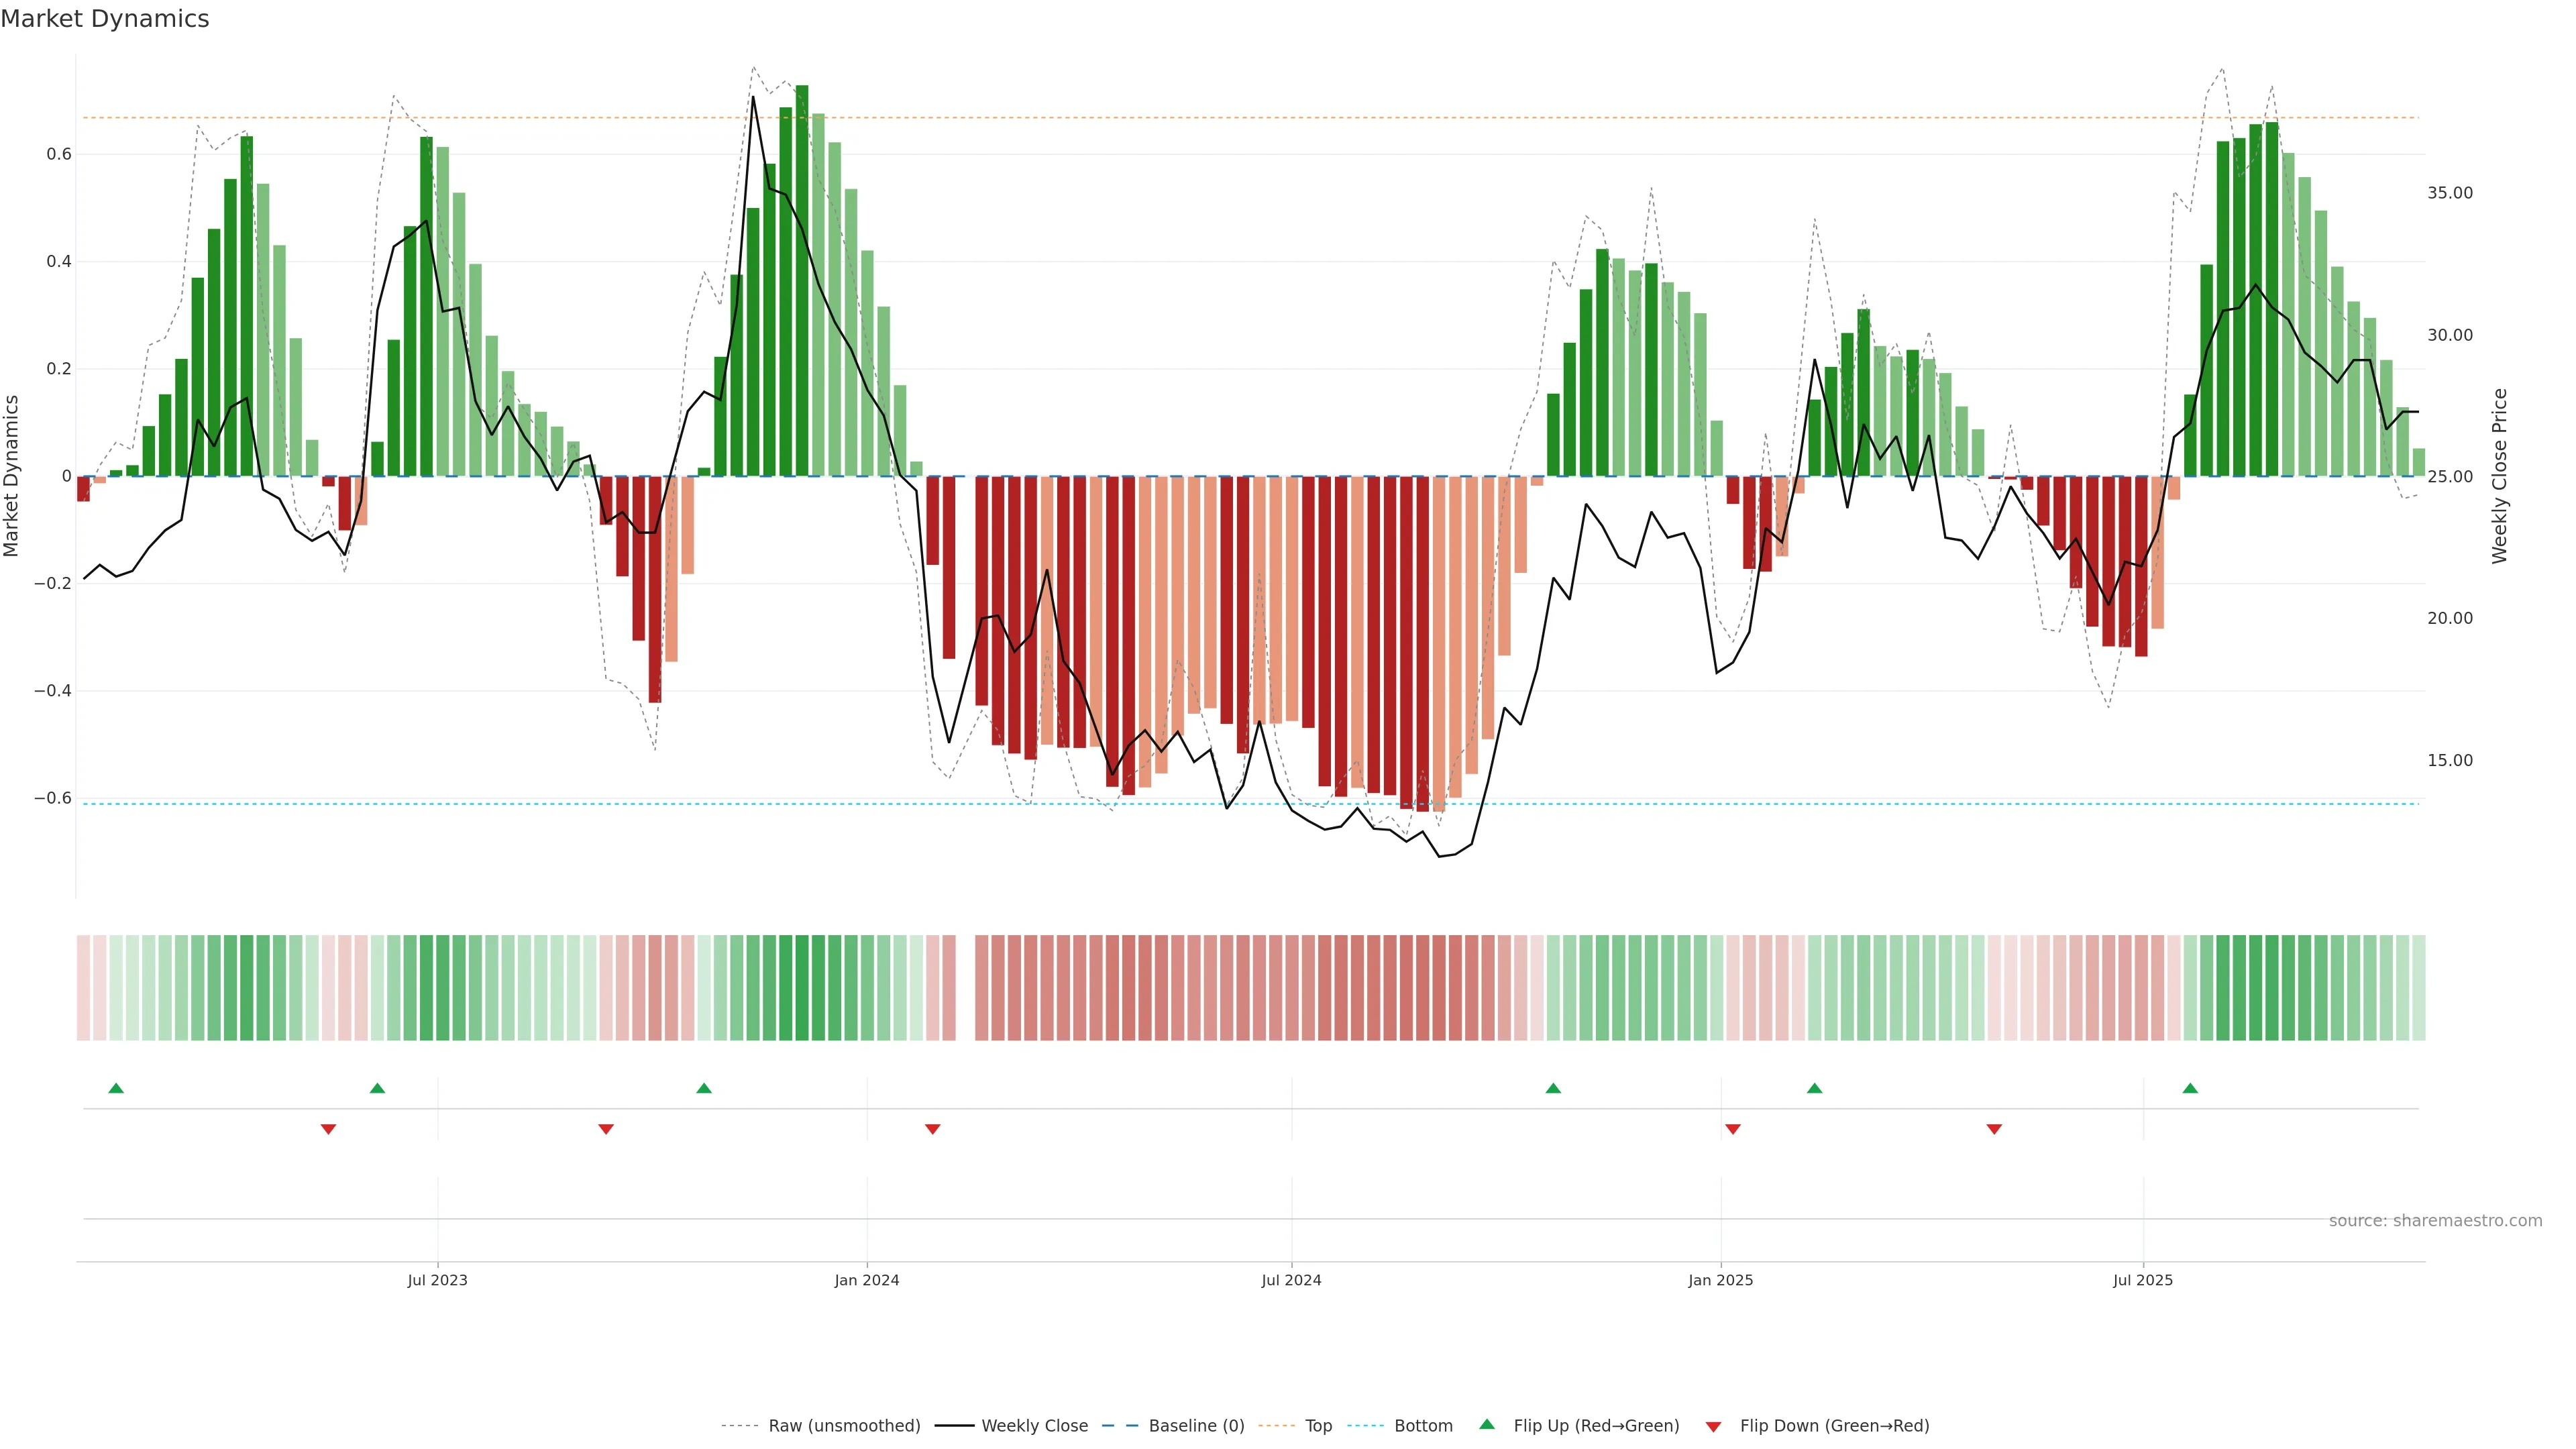Click the Market Dynamics chart title

click(x=105, y=19)
